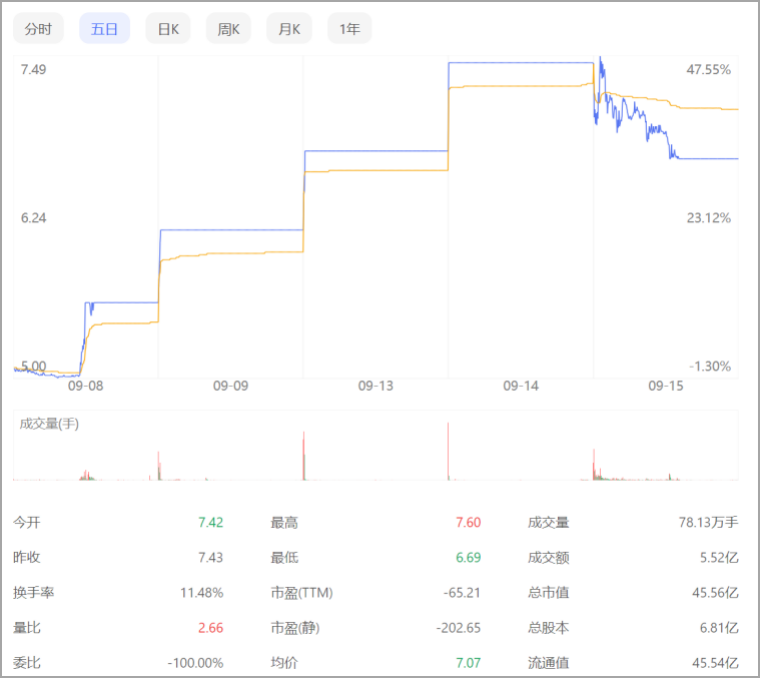Switch to 周K weekly chart

click(x=228, y=29)
